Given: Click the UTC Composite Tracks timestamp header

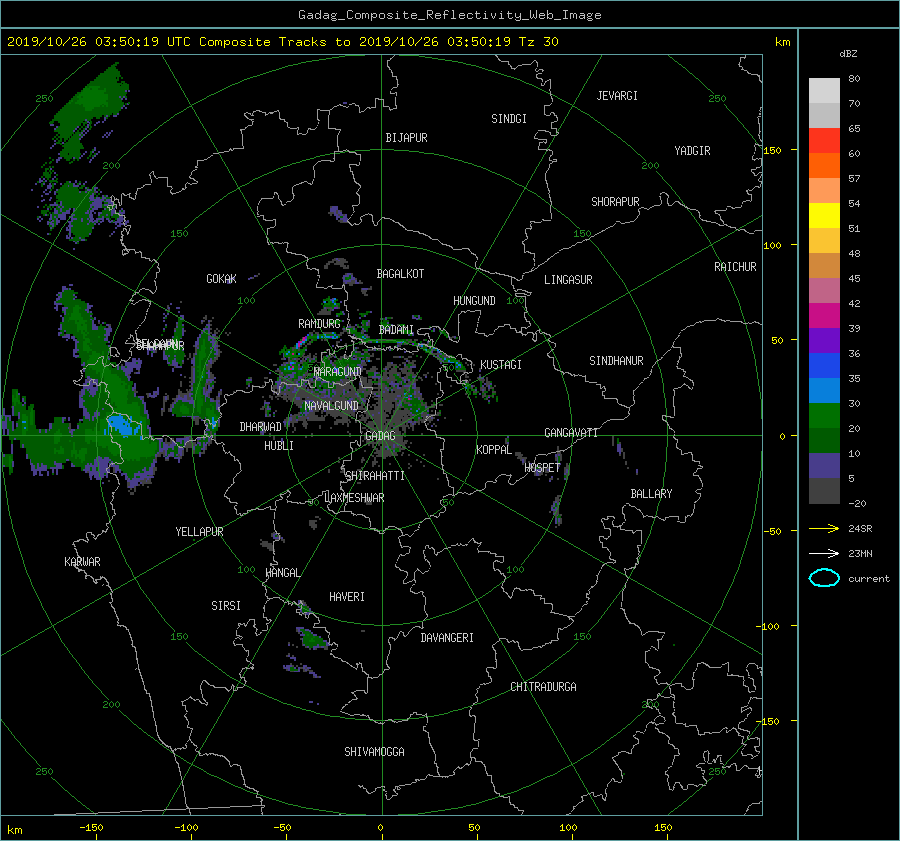Looking at the screenshot, I should point(282,42).
